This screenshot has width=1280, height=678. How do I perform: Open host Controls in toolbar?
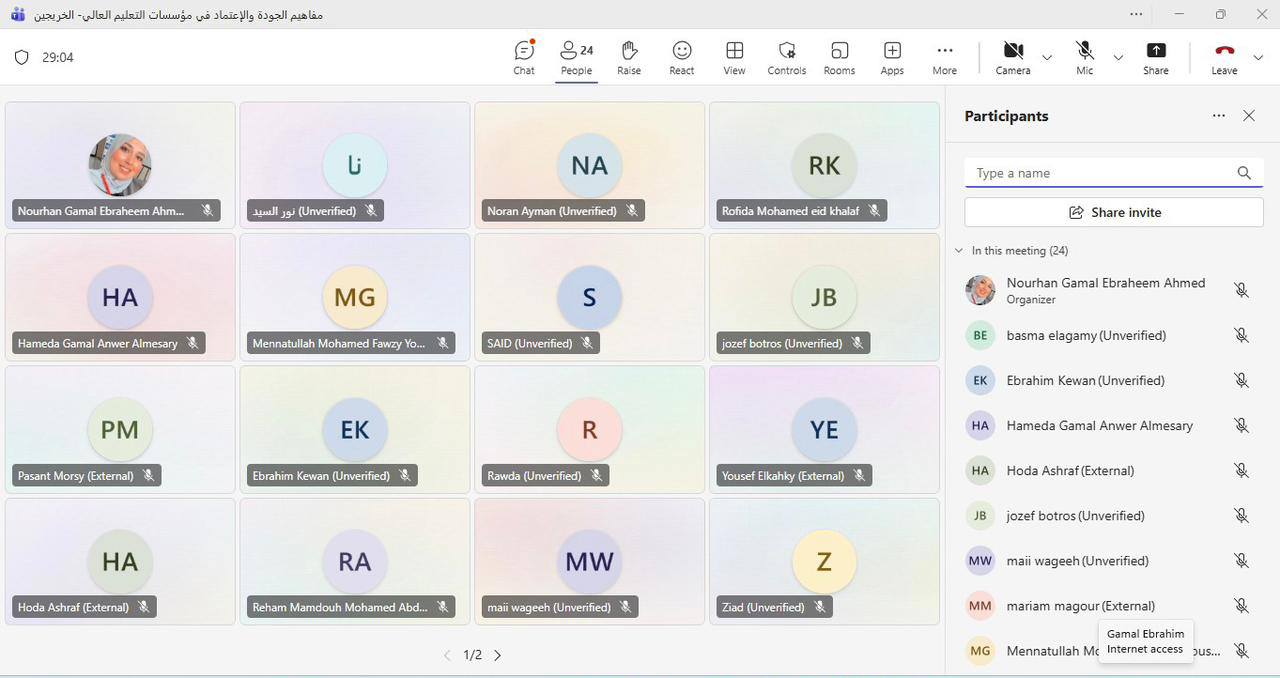[787, 58]
